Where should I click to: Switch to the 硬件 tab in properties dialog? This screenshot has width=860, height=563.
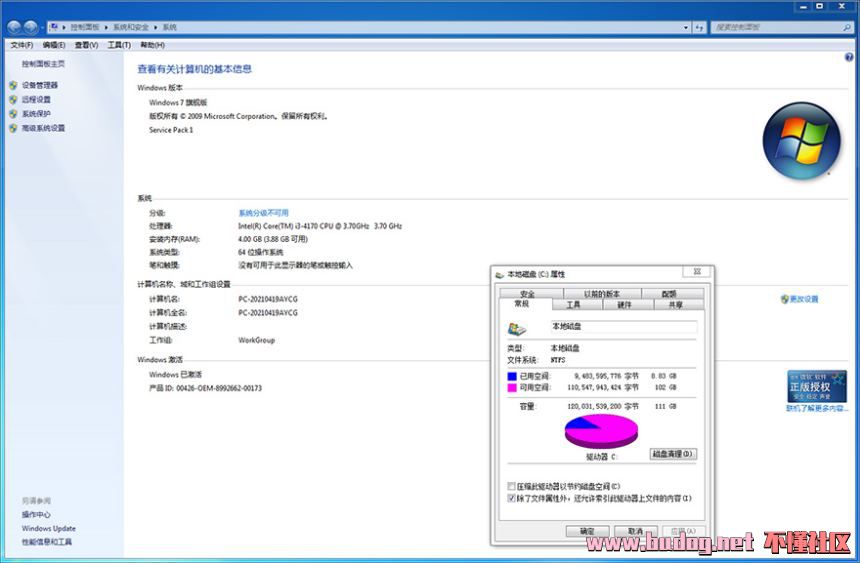(624, 304)
